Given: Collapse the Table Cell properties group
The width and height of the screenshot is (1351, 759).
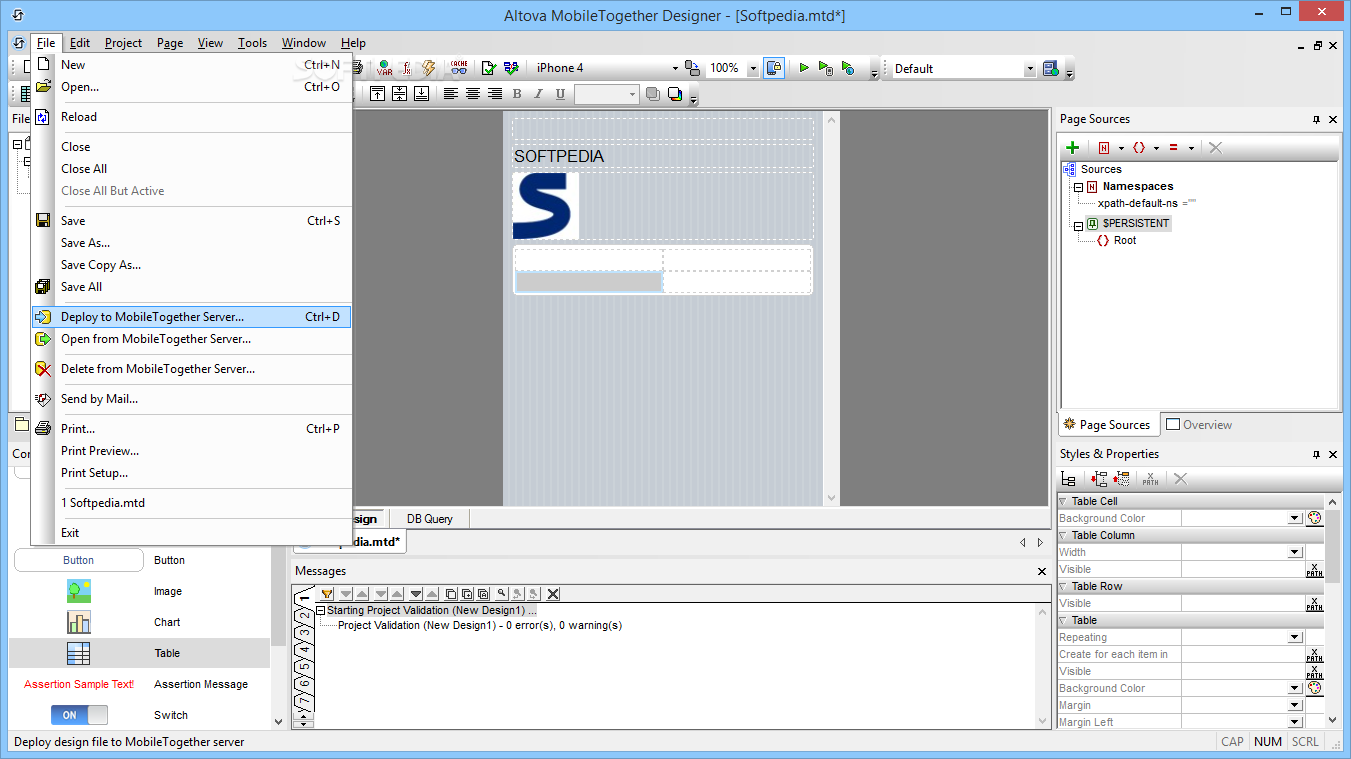Looking at the screenshot, I should [x=1063, y=501].
